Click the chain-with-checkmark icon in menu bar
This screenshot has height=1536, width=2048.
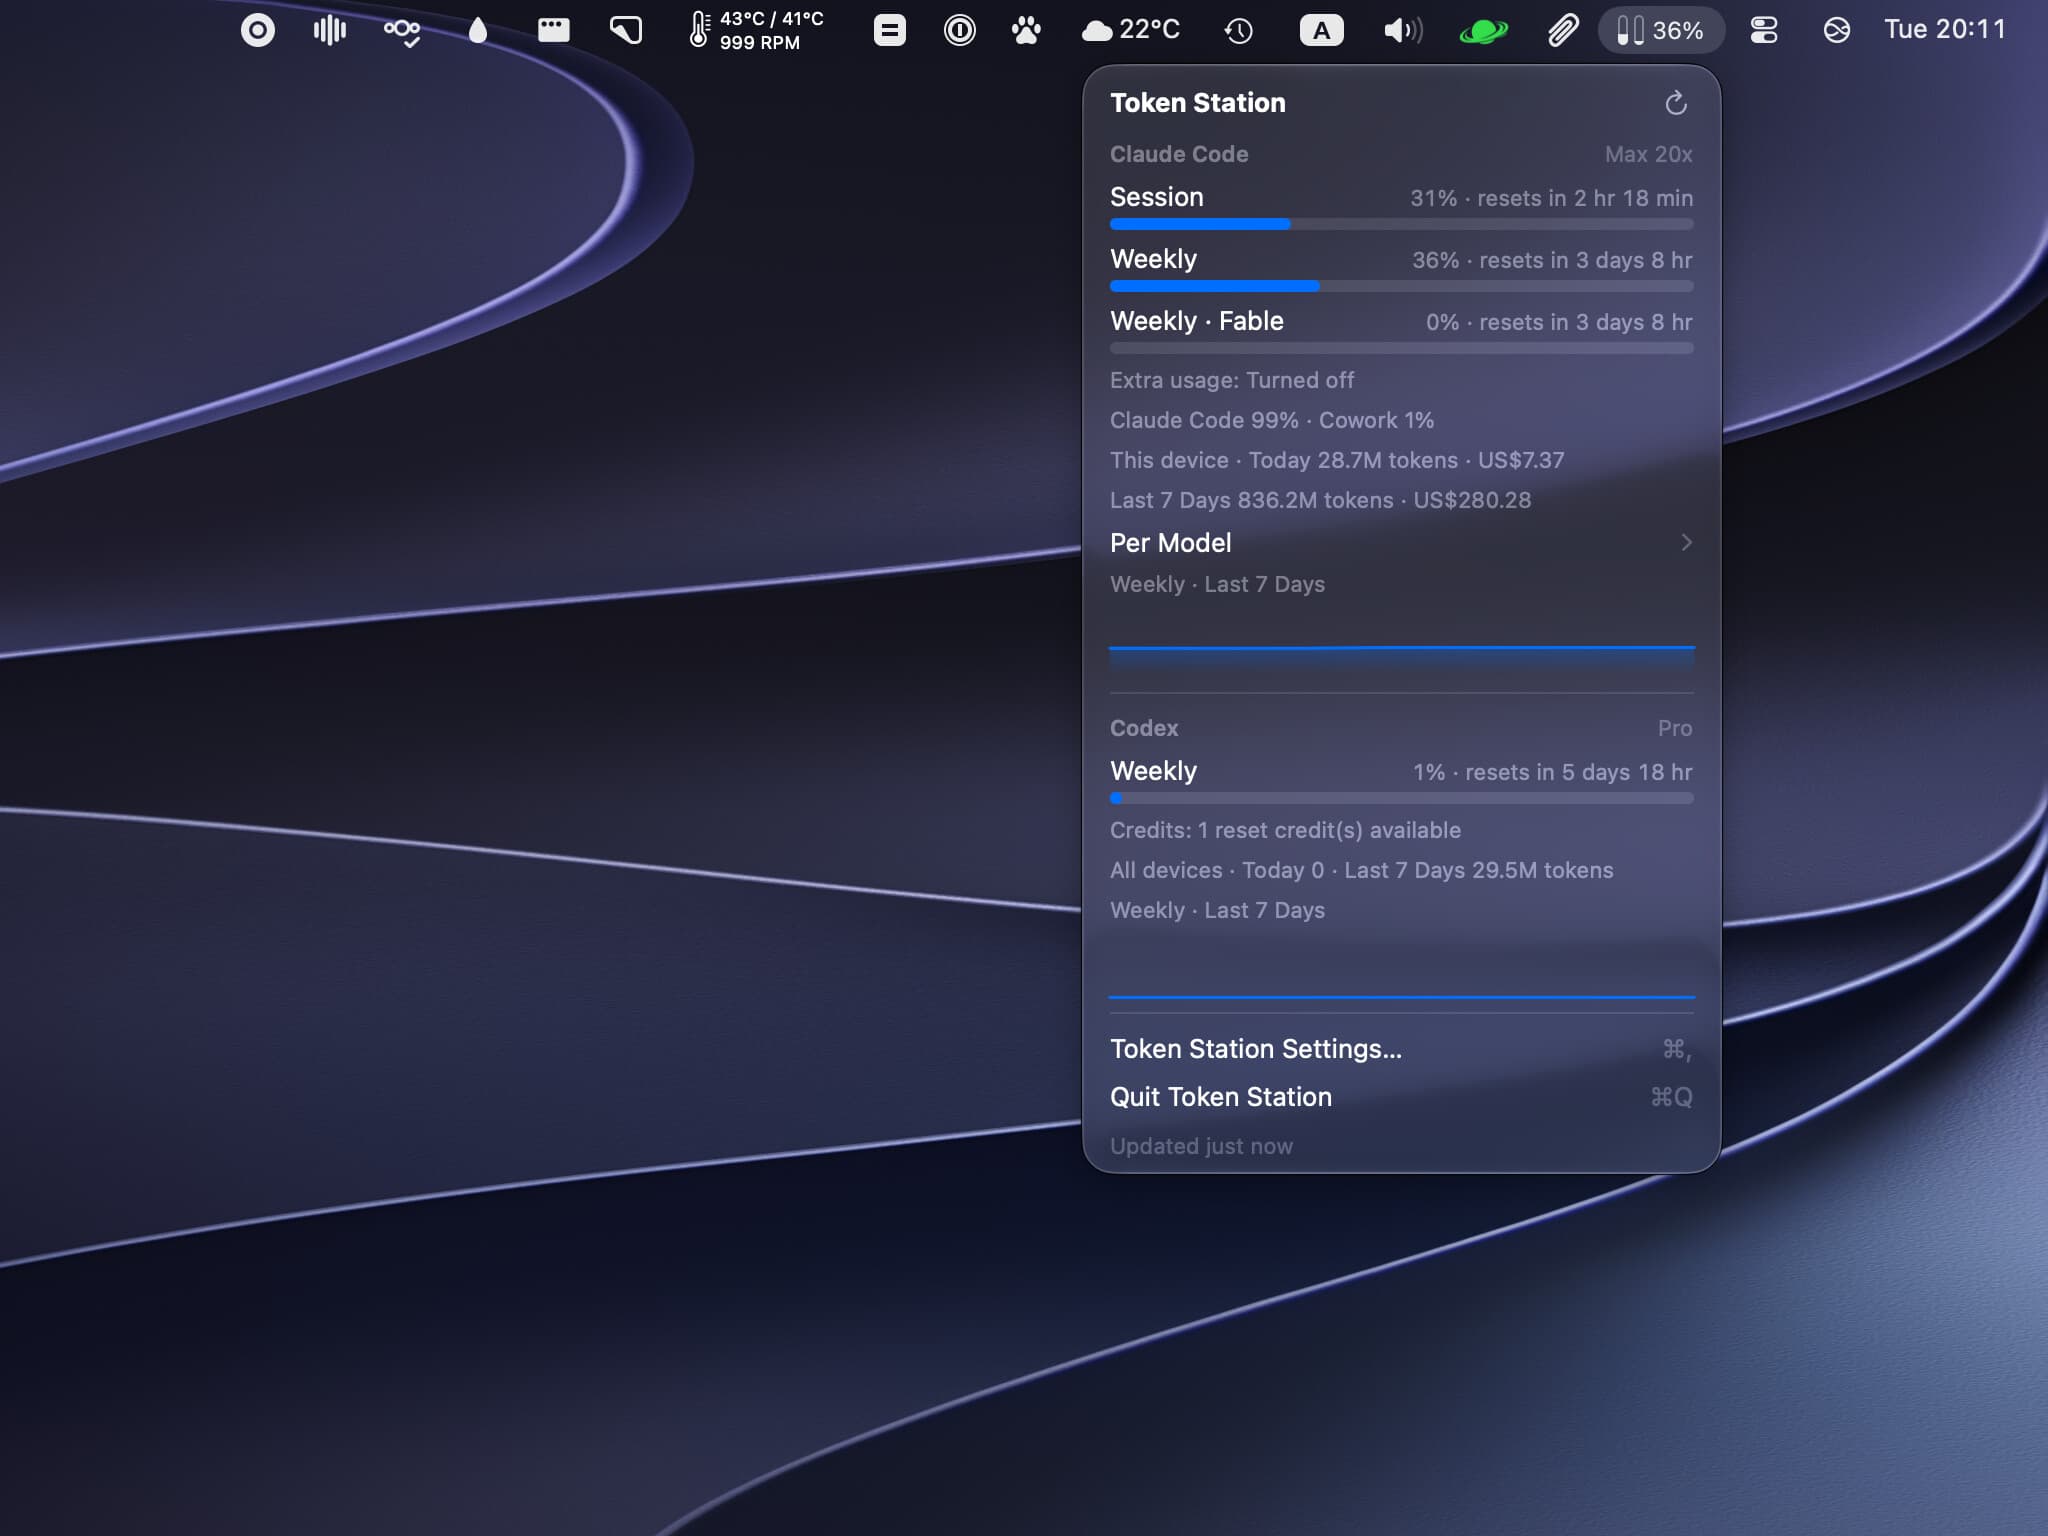click(x=402, y=32)
